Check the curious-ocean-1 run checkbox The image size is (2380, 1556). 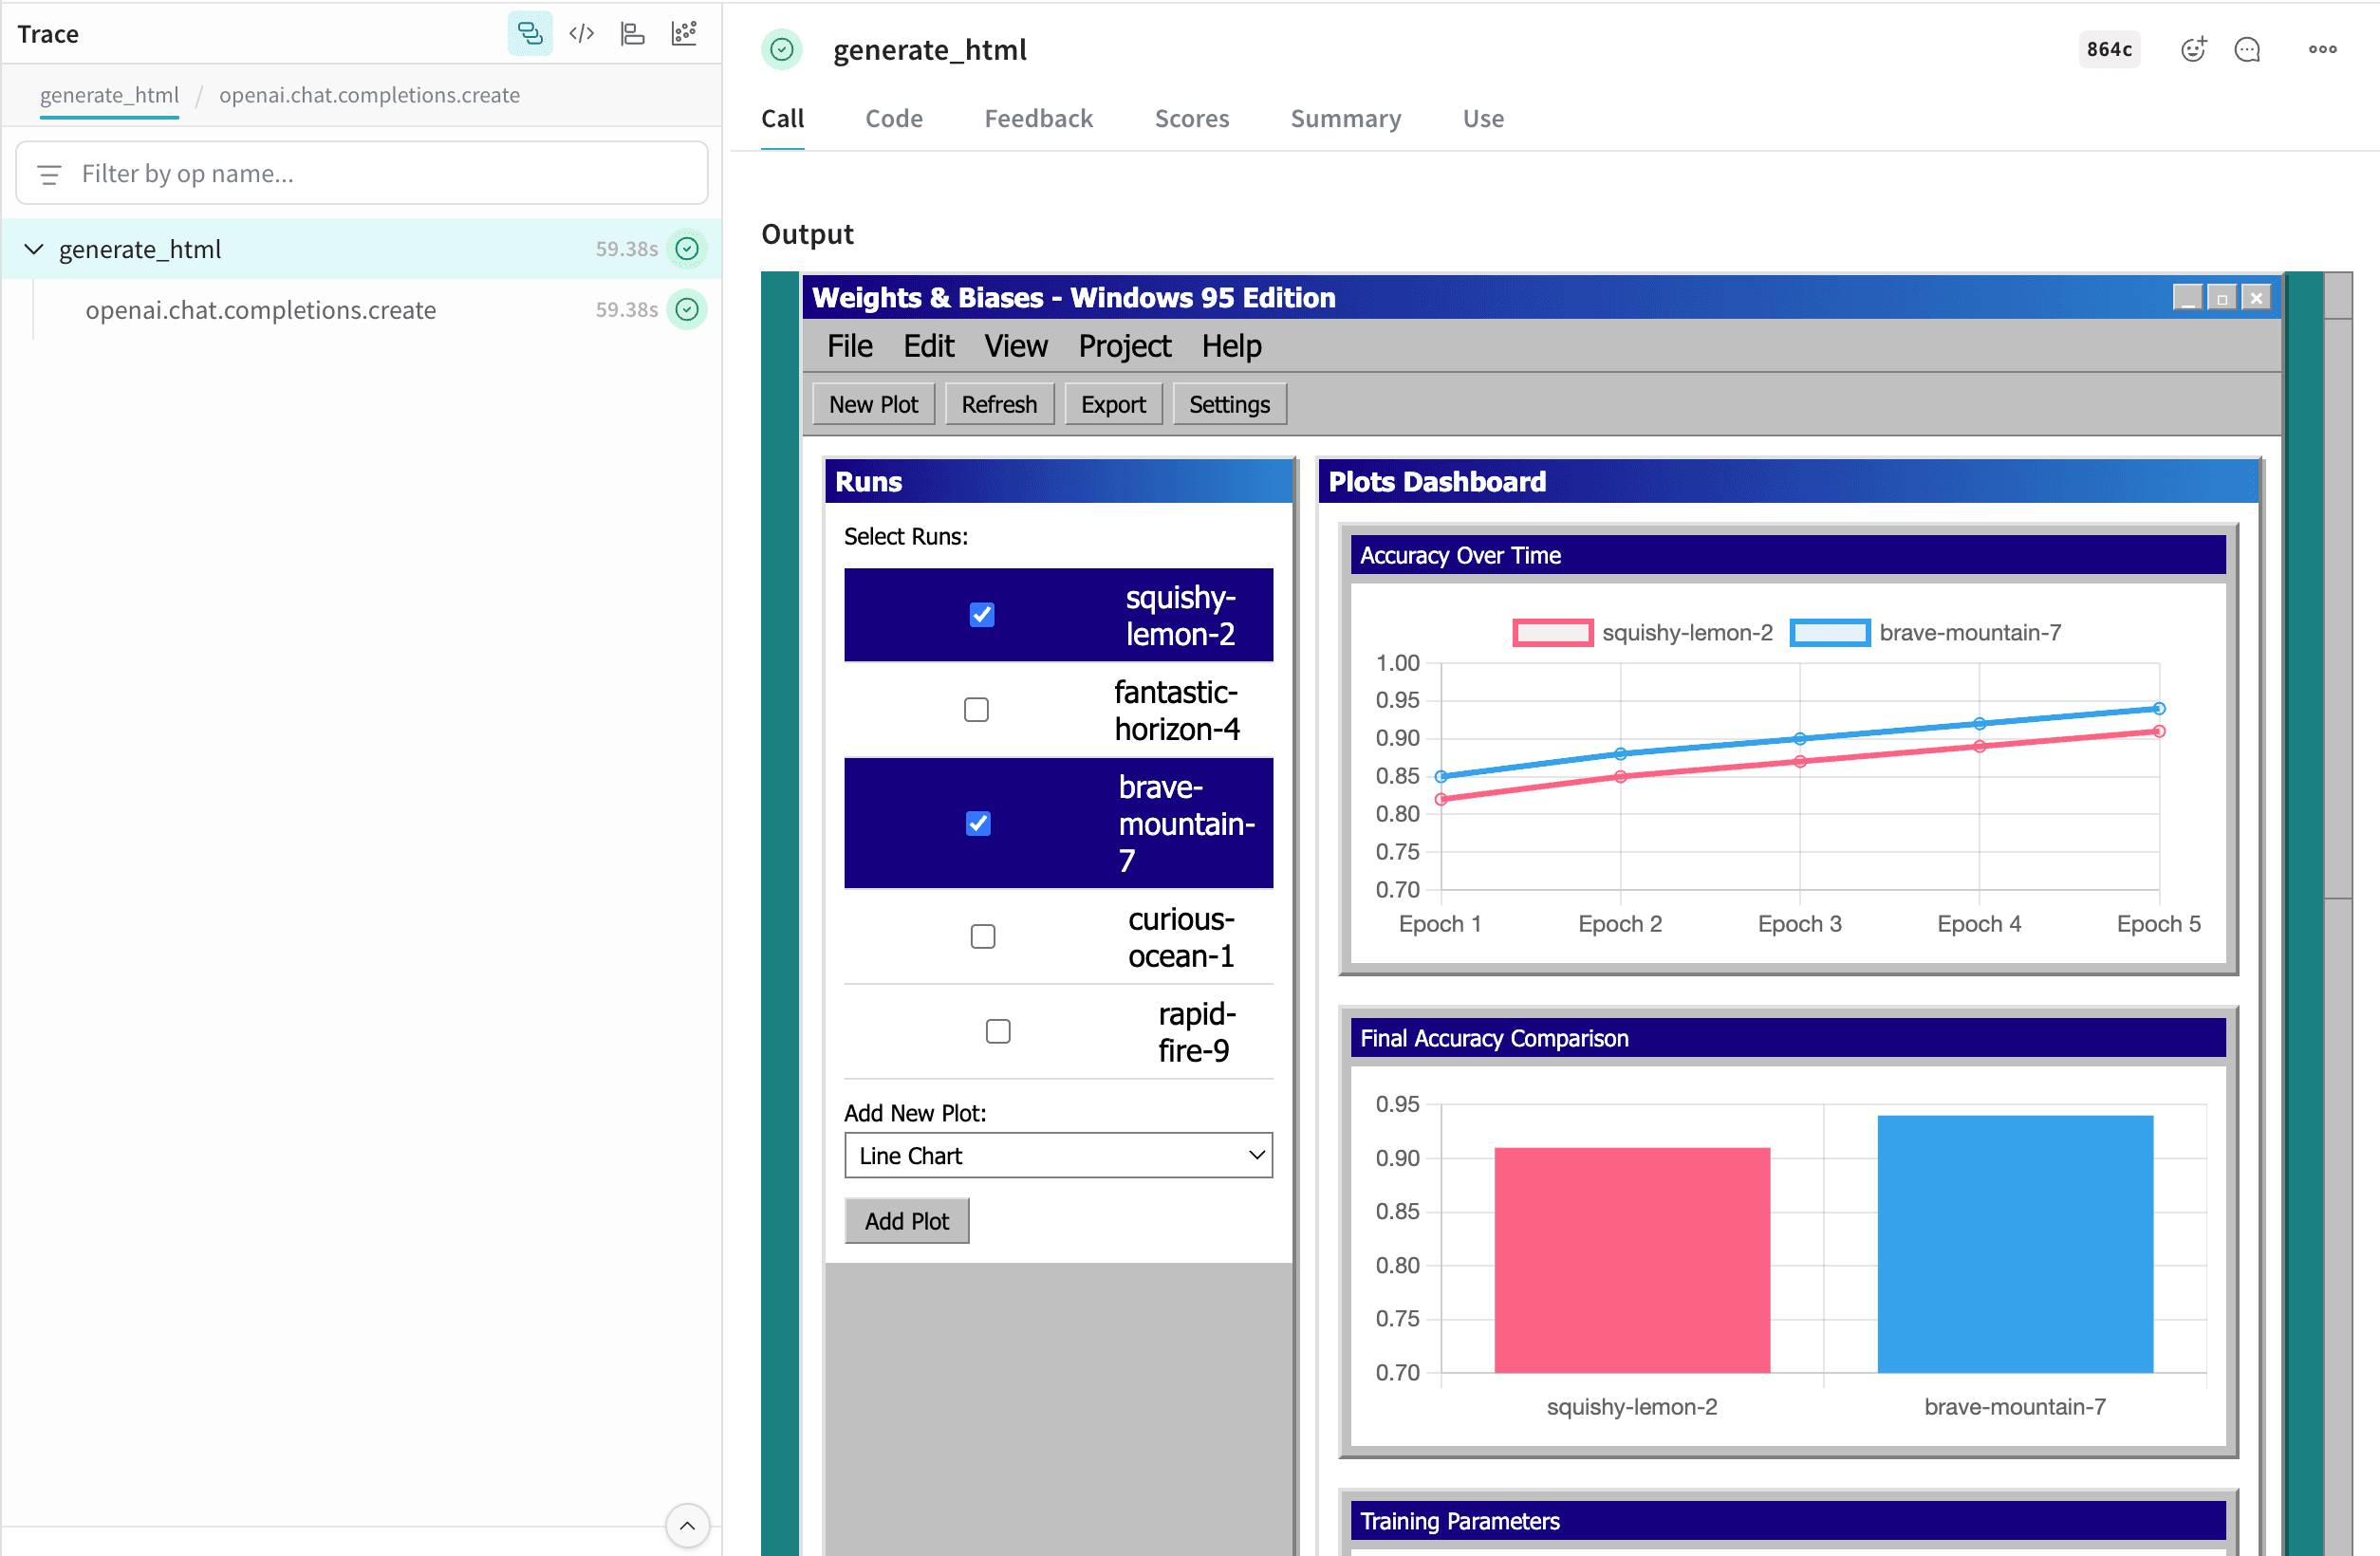[x=983, y=937]
